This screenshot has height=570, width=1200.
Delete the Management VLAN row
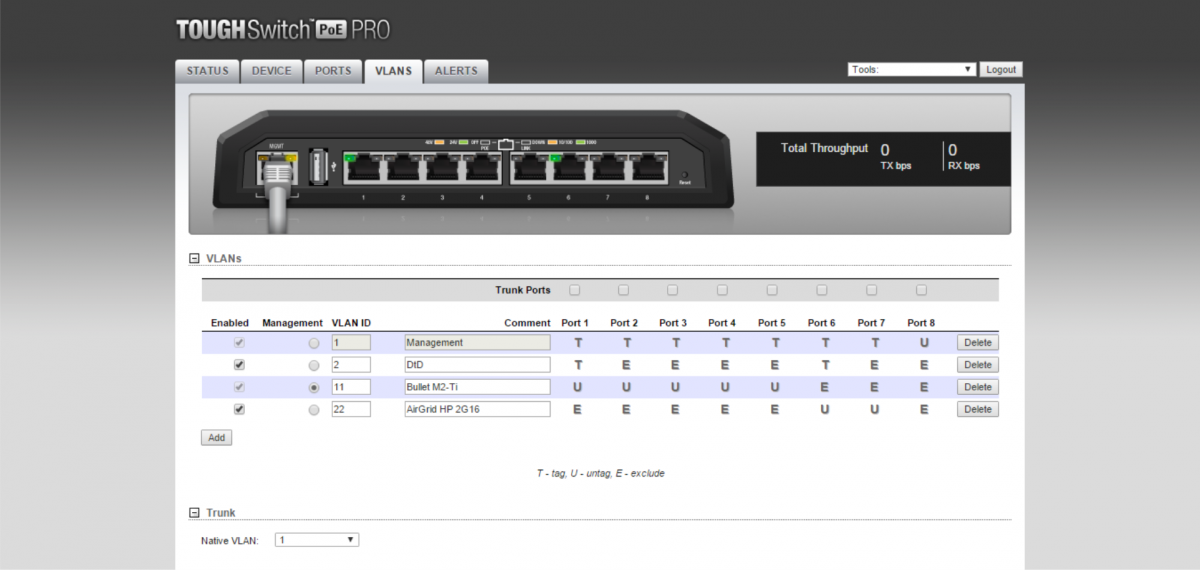tap(978, 342)
